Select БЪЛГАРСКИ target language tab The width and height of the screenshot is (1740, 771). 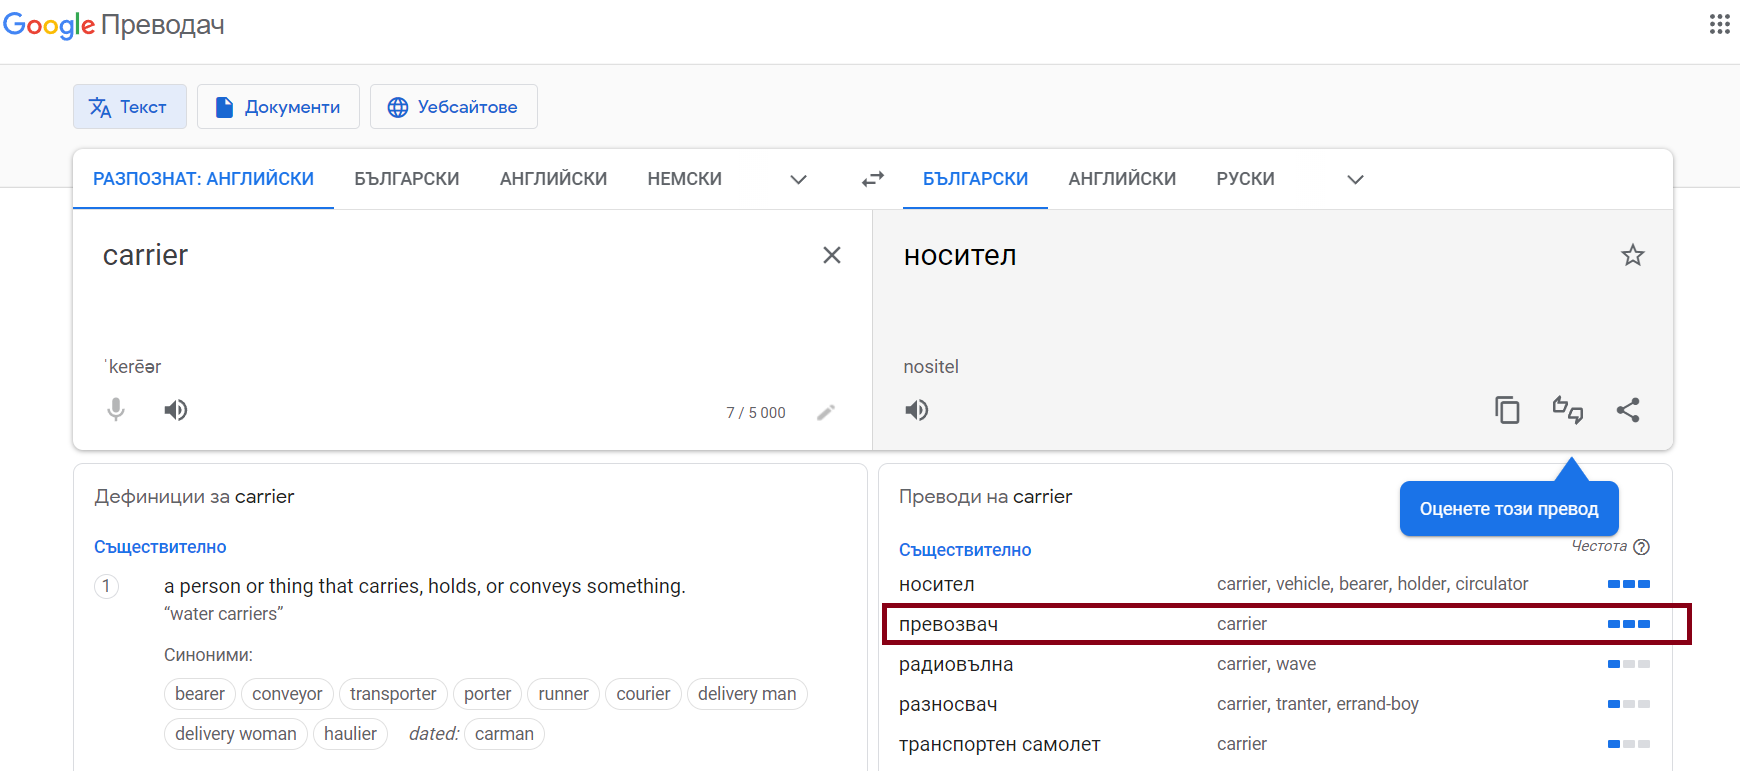click(x=975, y=179)
